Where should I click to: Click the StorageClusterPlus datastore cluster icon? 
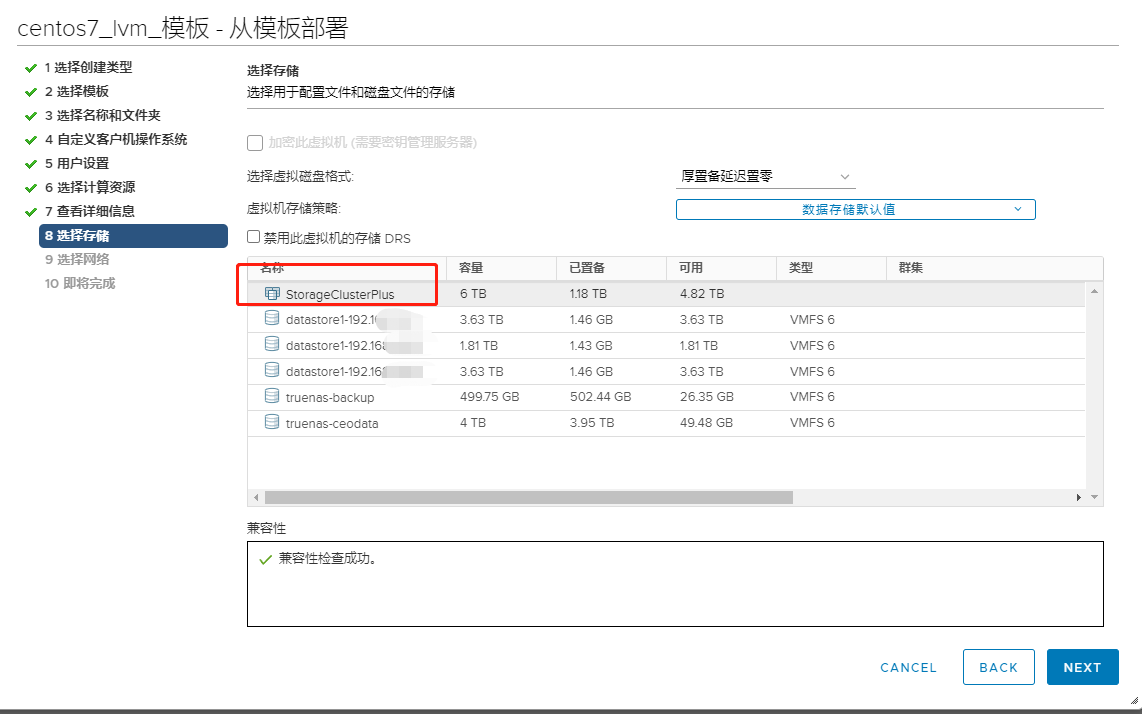[272, 294]
